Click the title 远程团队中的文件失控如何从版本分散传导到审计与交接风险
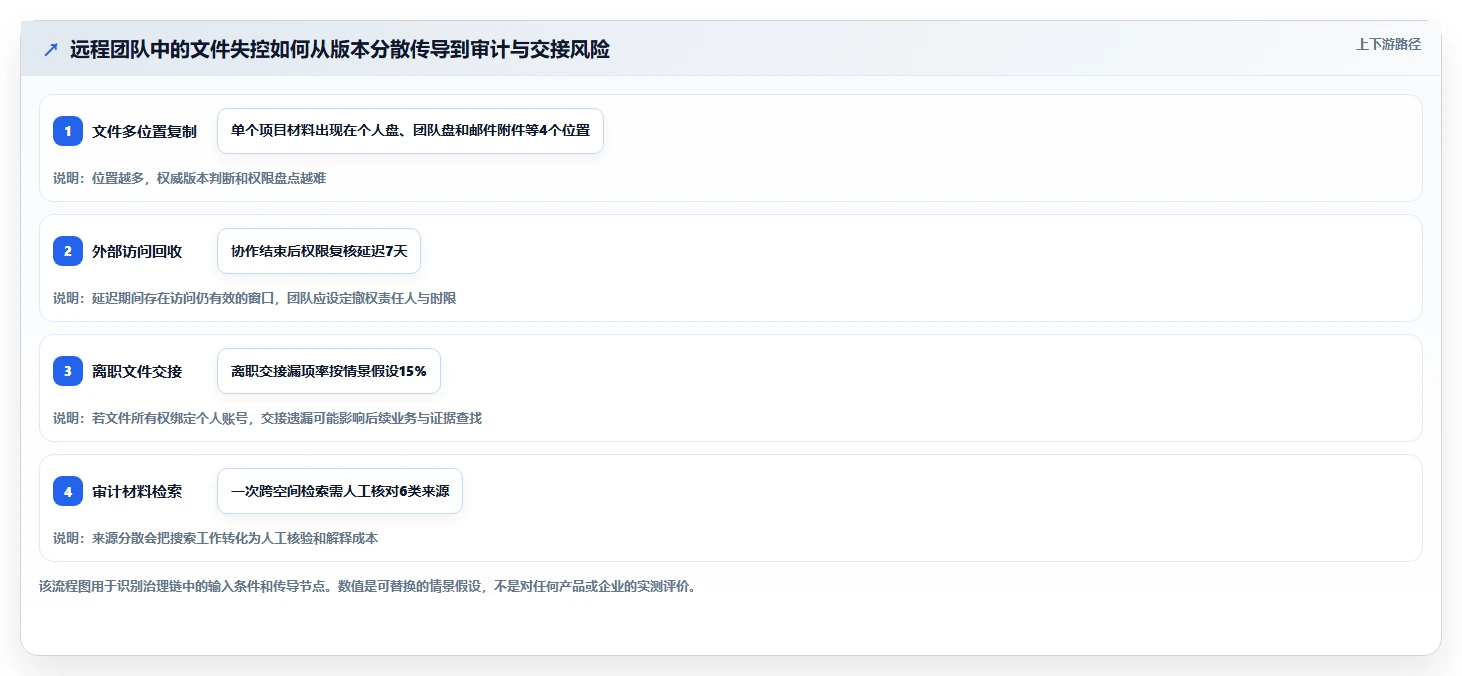The height and width of the screenshot is (676, 1462). coord(339,50)
